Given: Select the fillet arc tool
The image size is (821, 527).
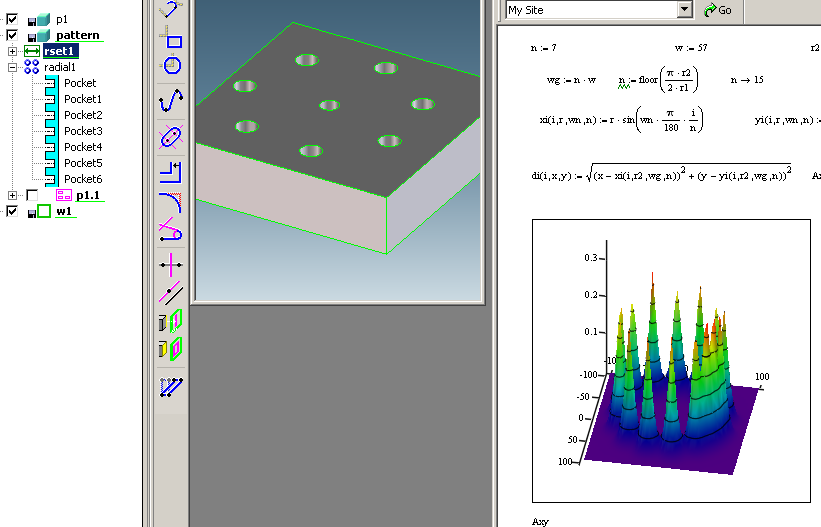Looking at the screenshot, I should coord(171,202).
